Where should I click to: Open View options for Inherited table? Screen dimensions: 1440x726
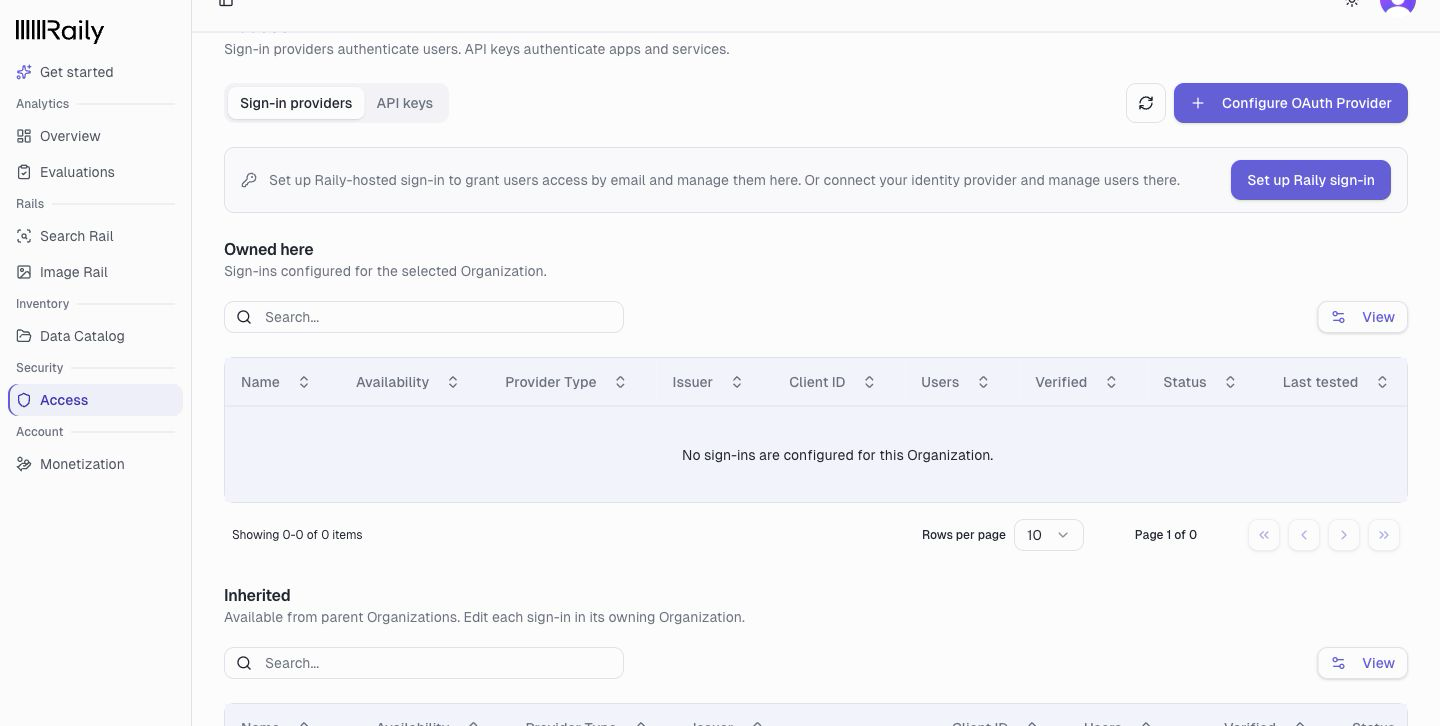[x=1363, y=663]
